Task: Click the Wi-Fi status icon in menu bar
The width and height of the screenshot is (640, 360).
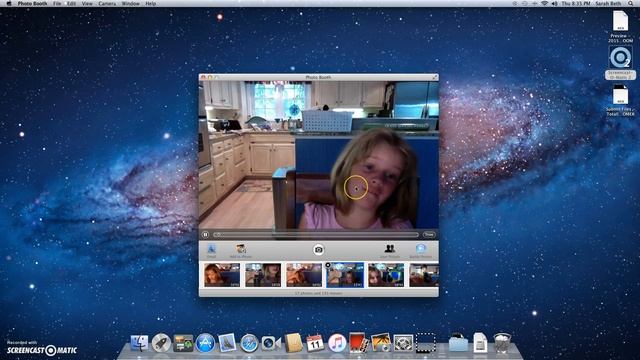Action: click(x=544, y=3)
